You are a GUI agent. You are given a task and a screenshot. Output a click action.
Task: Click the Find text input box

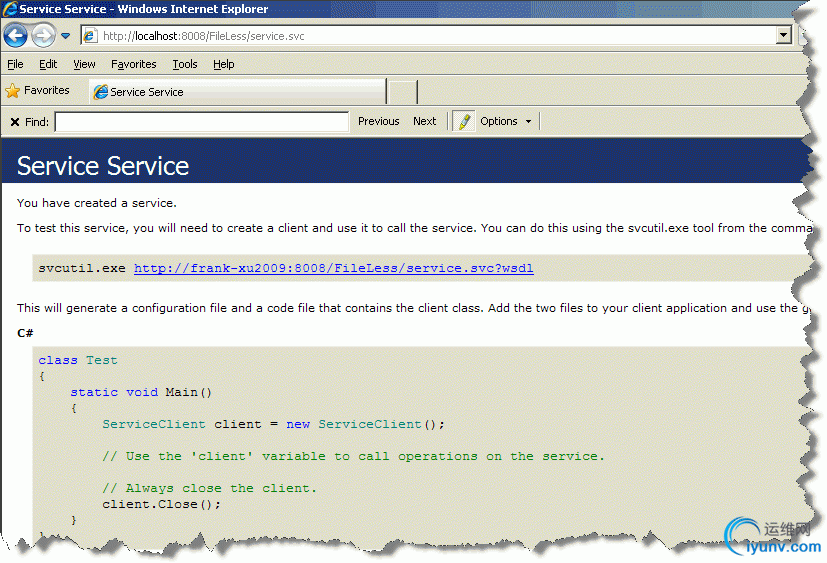point(201,122)
